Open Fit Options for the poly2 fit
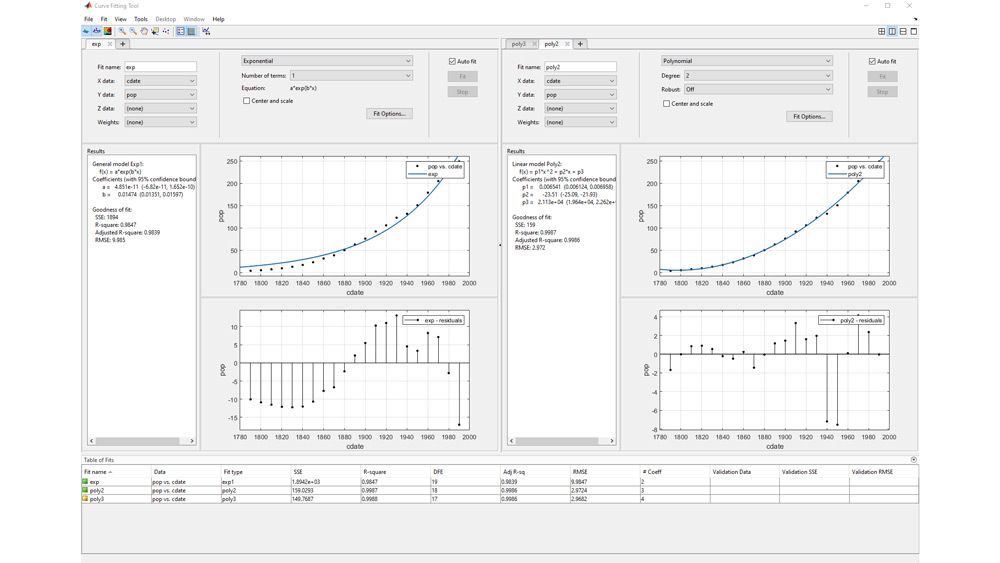The image size is (1000, 563). pos(809,116)
